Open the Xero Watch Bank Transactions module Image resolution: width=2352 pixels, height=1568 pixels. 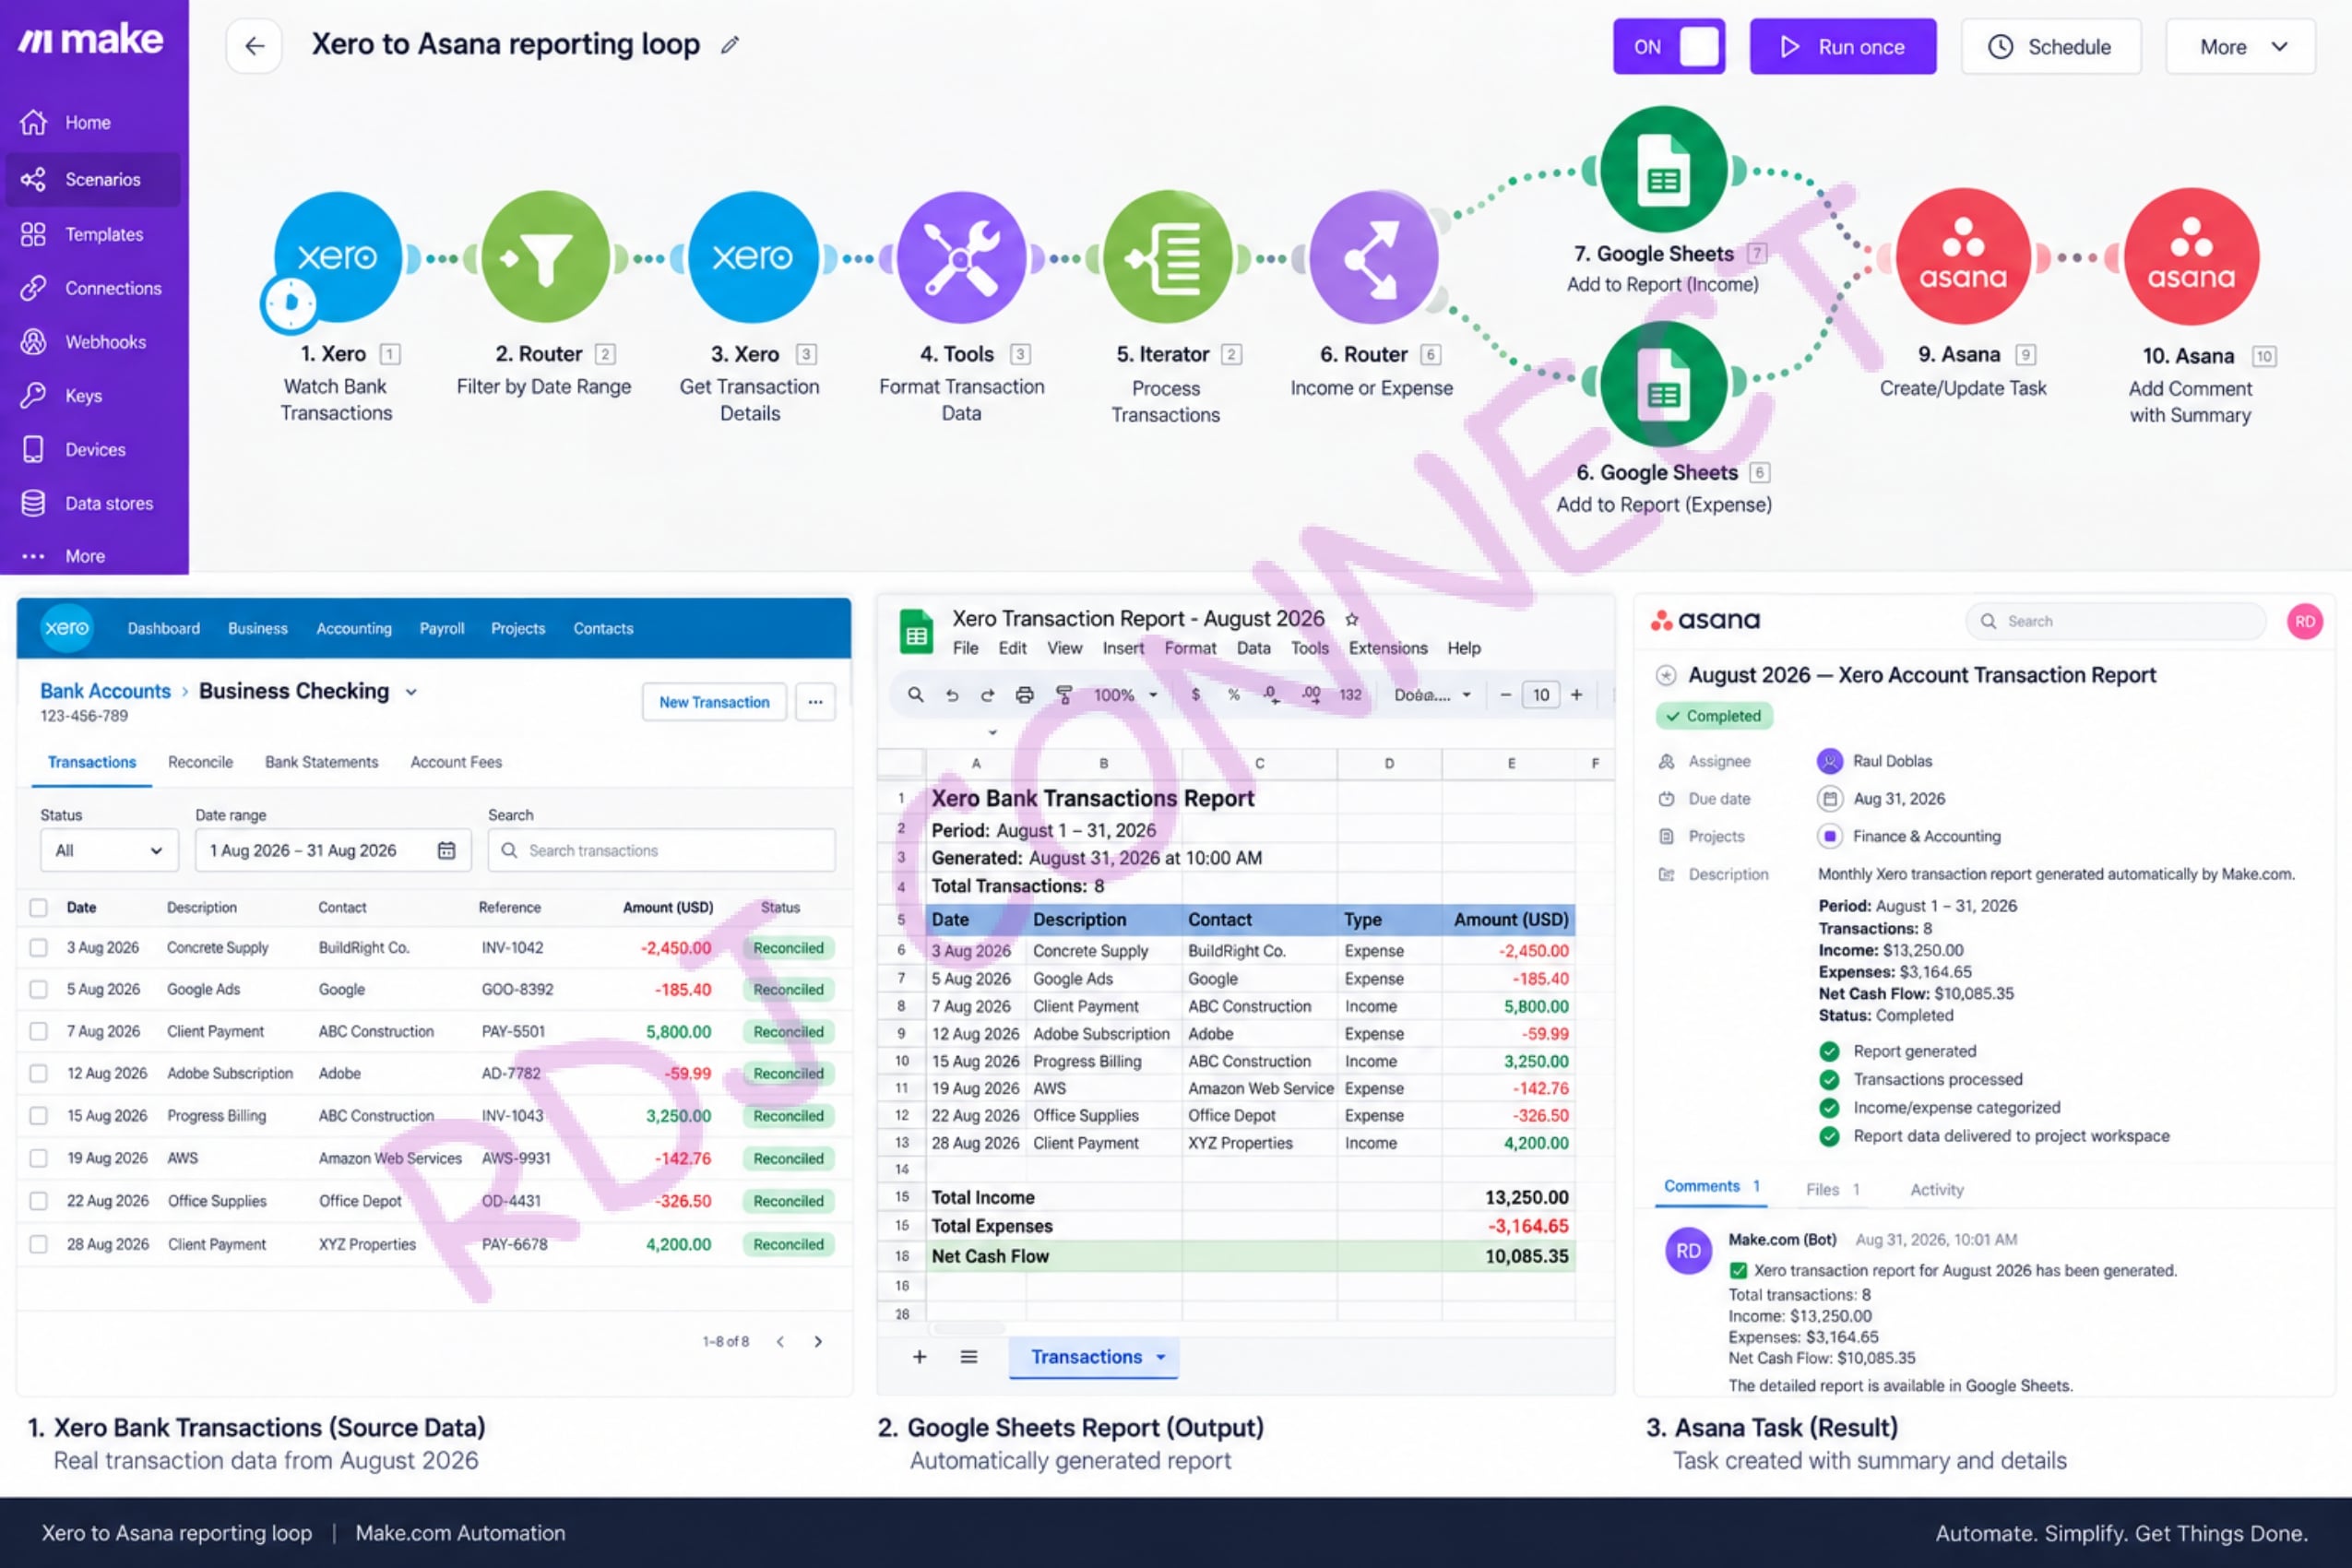337,256
